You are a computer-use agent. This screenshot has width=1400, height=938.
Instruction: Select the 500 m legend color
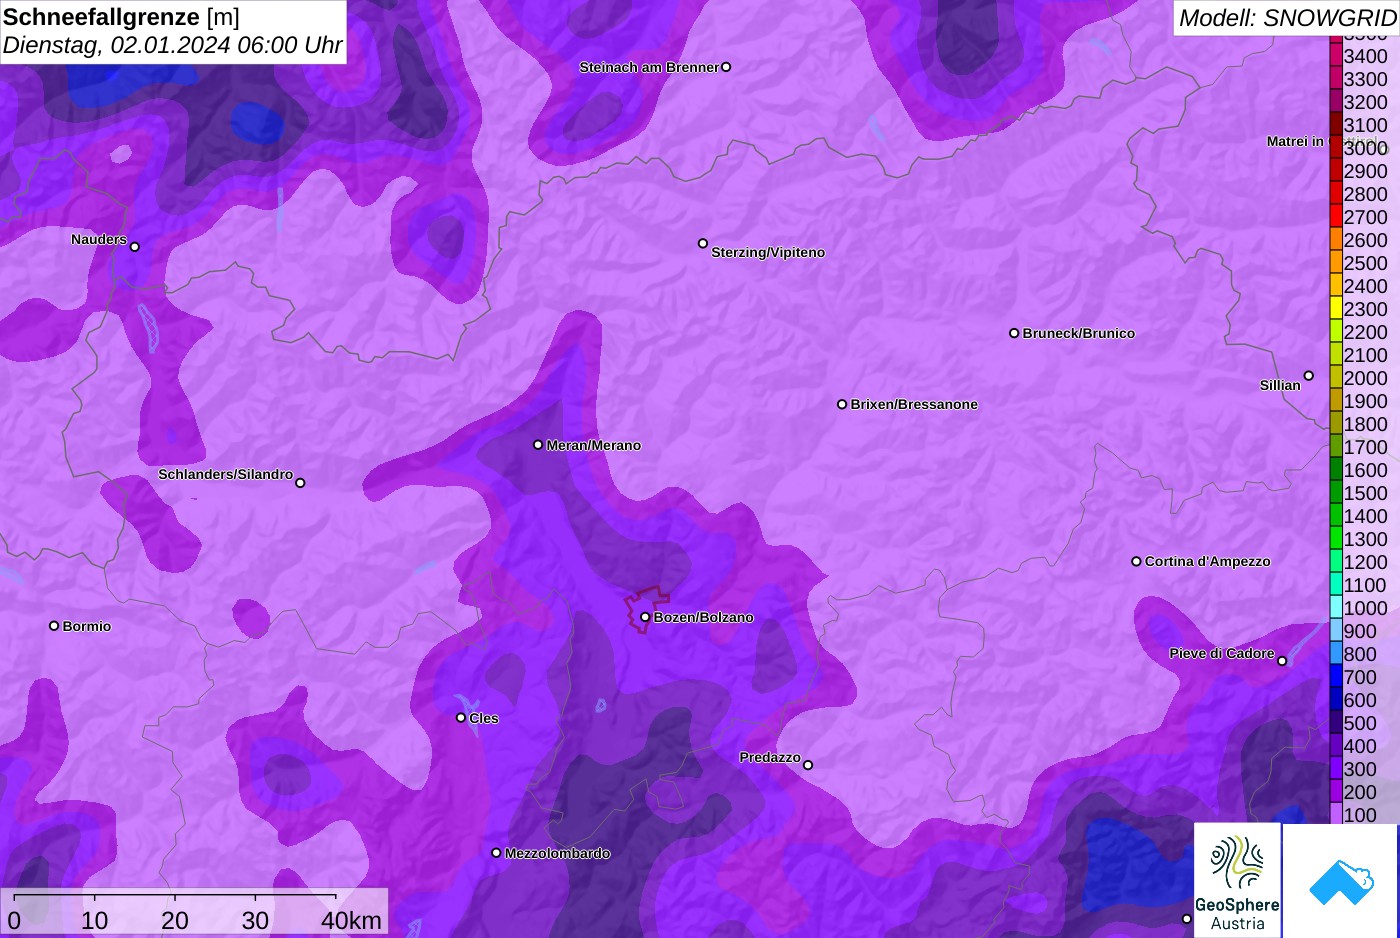(1336, 723)
